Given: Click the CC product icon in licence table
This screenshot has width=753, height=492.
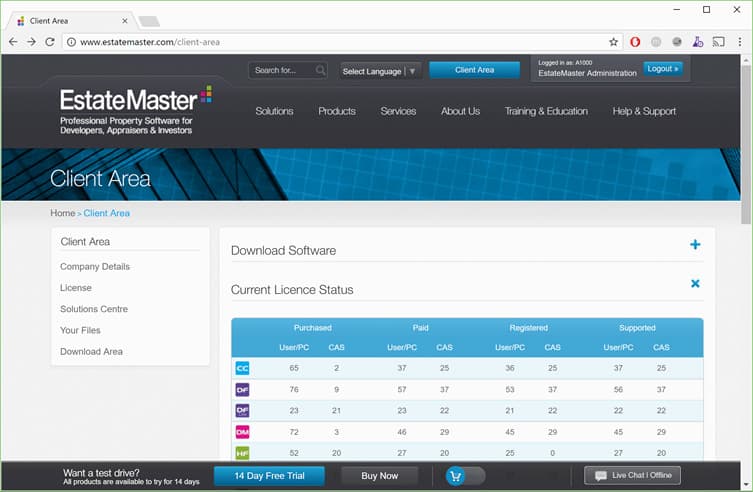Looking at the screenshot, I should tap(242, 368).
